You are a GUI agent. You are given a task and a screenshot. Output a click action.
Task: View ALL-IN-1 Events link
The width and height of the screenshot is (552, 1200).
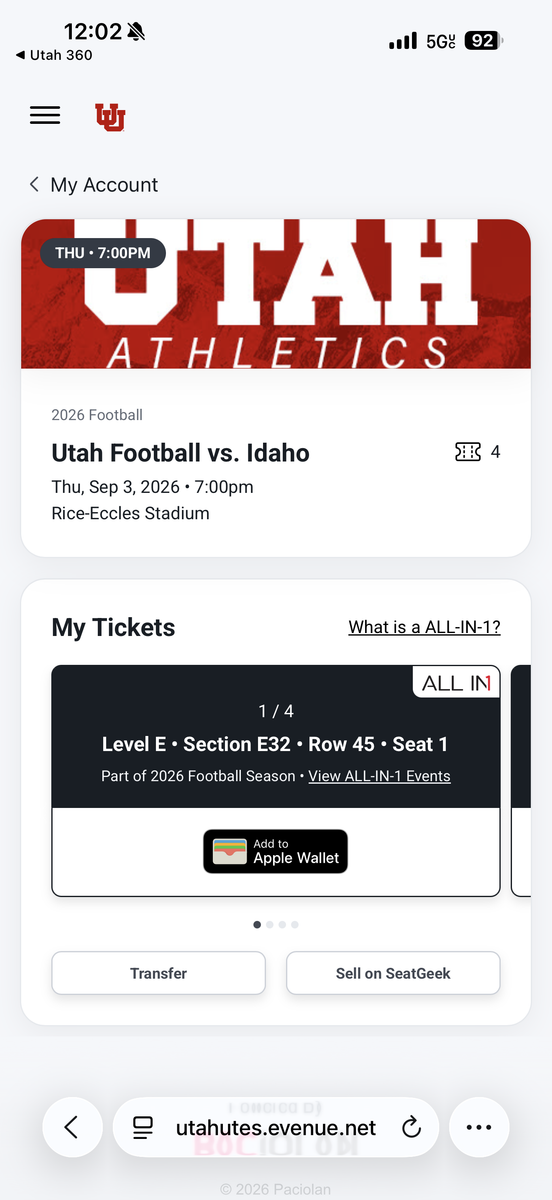coord(379,776)
